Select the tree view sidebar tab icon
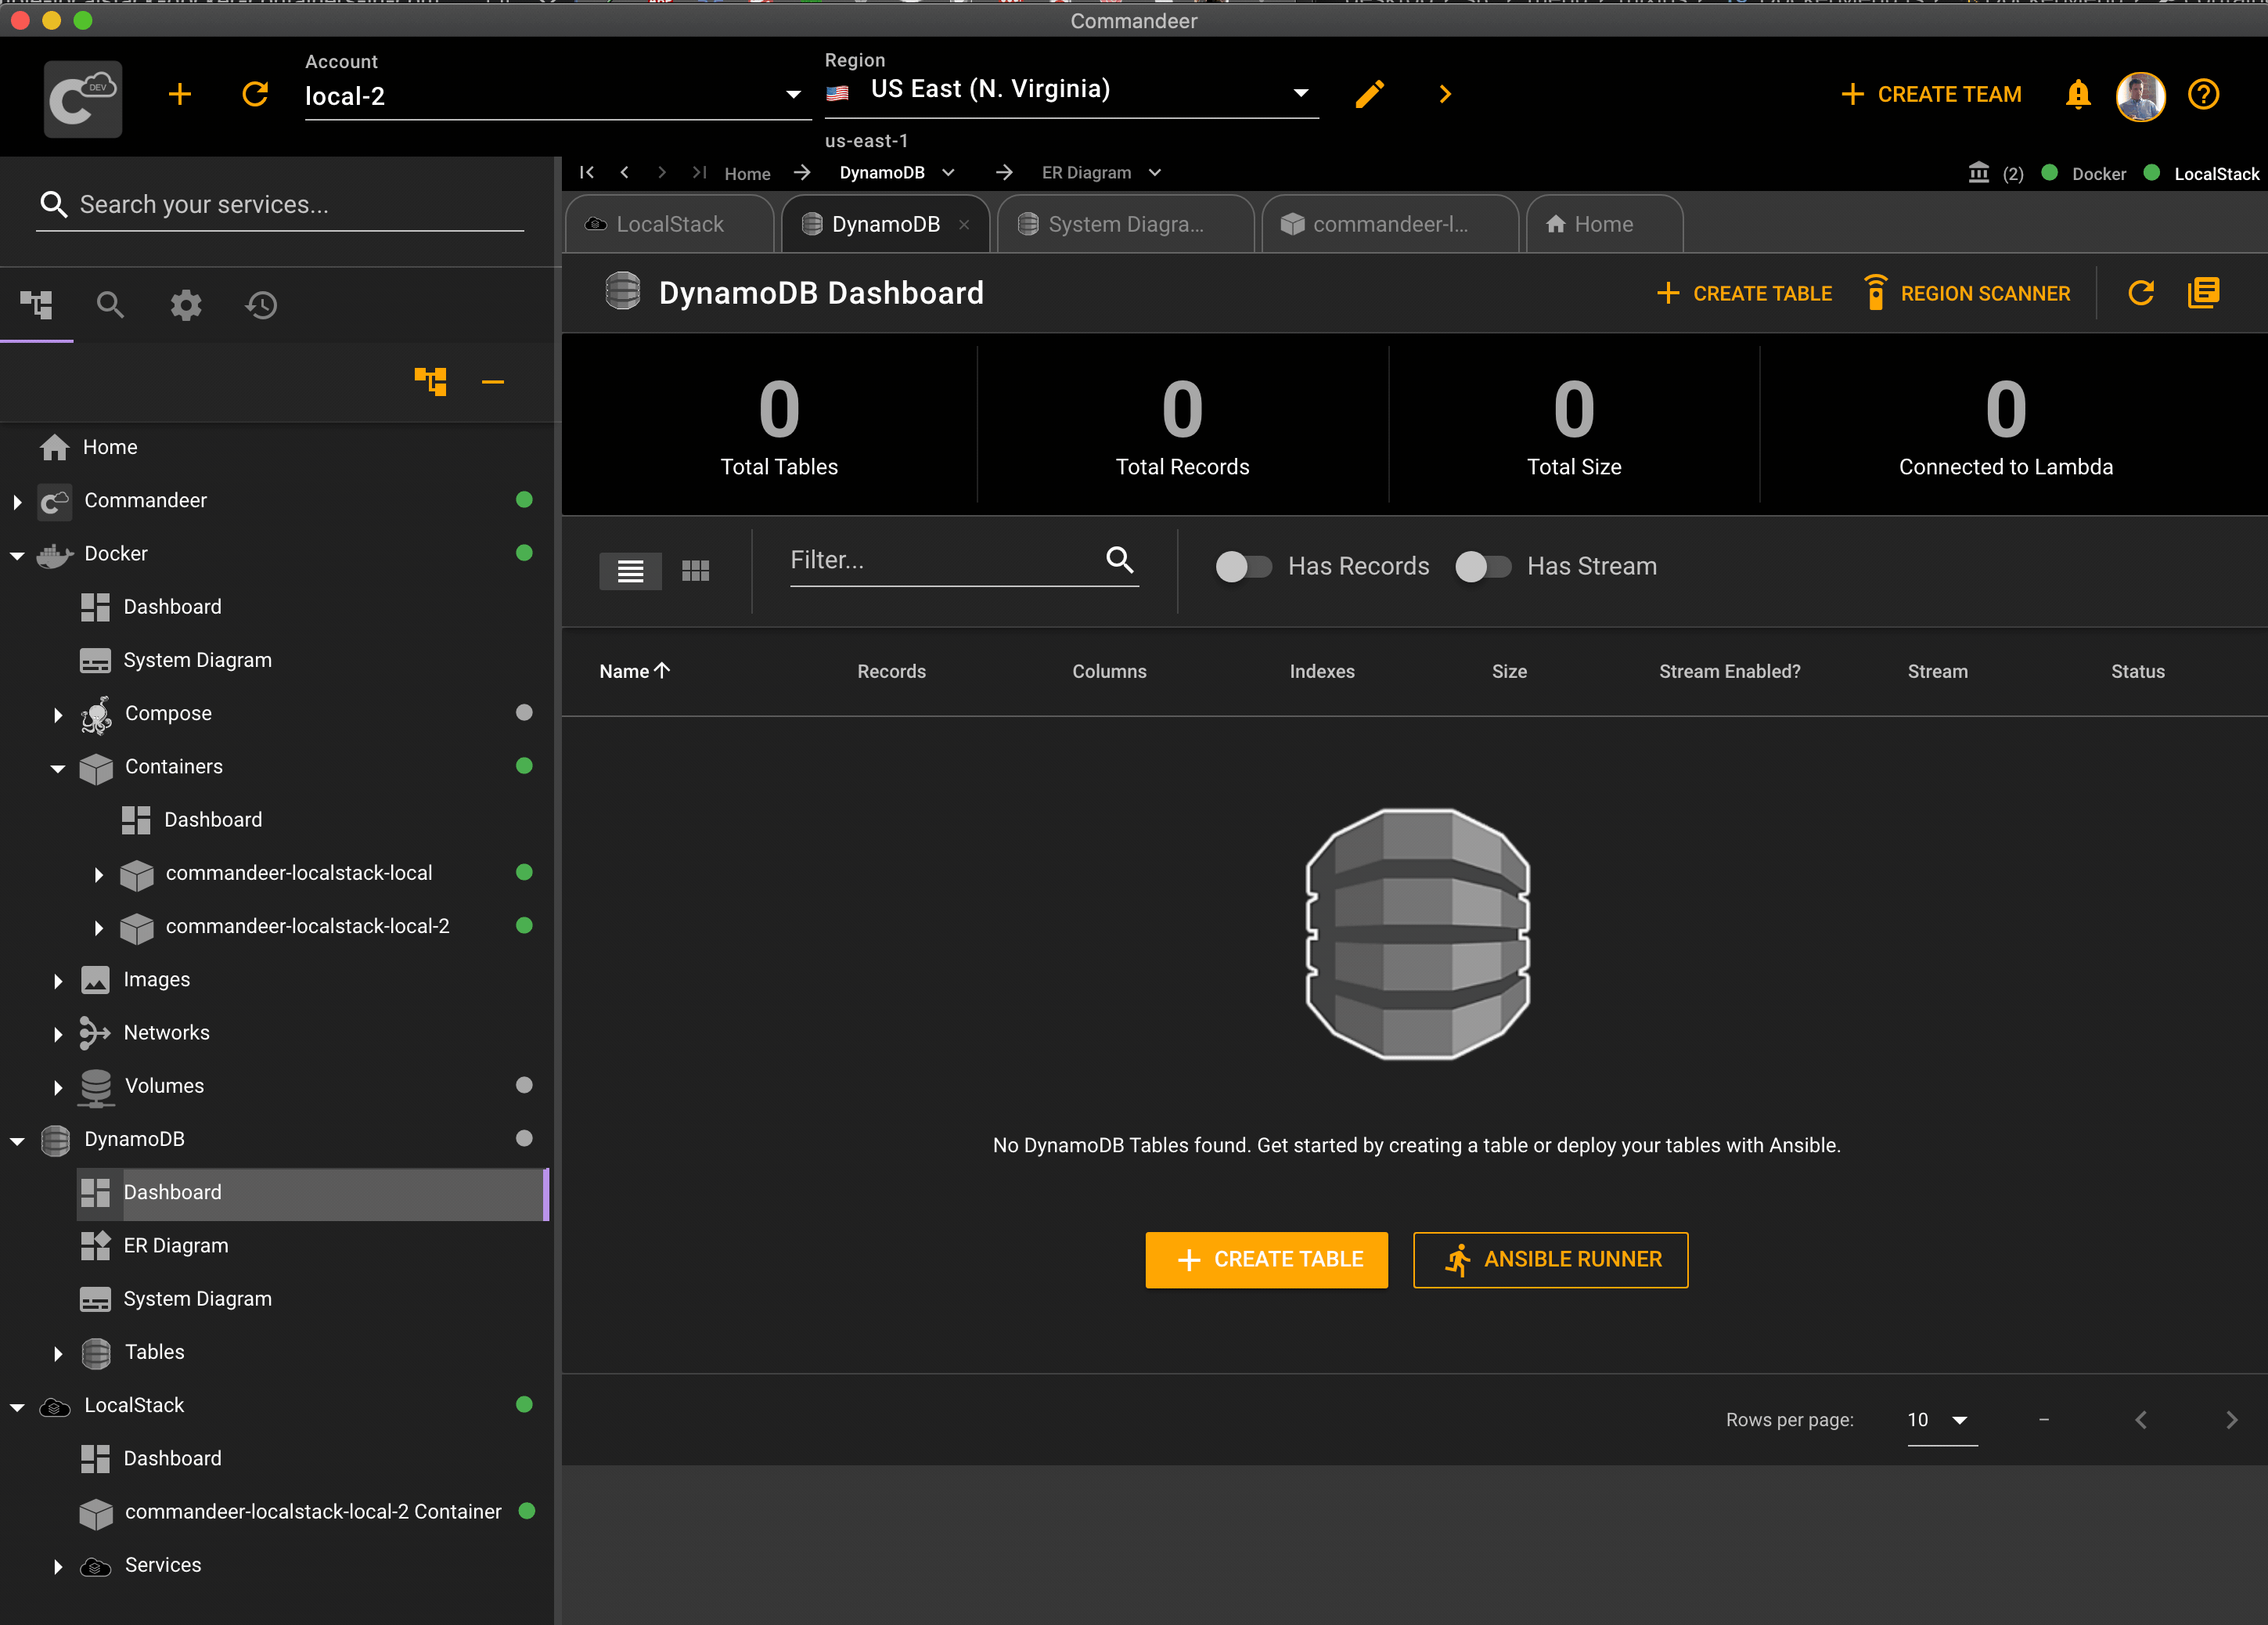This screenshot has width=2268, height=1625. point(36,305)
